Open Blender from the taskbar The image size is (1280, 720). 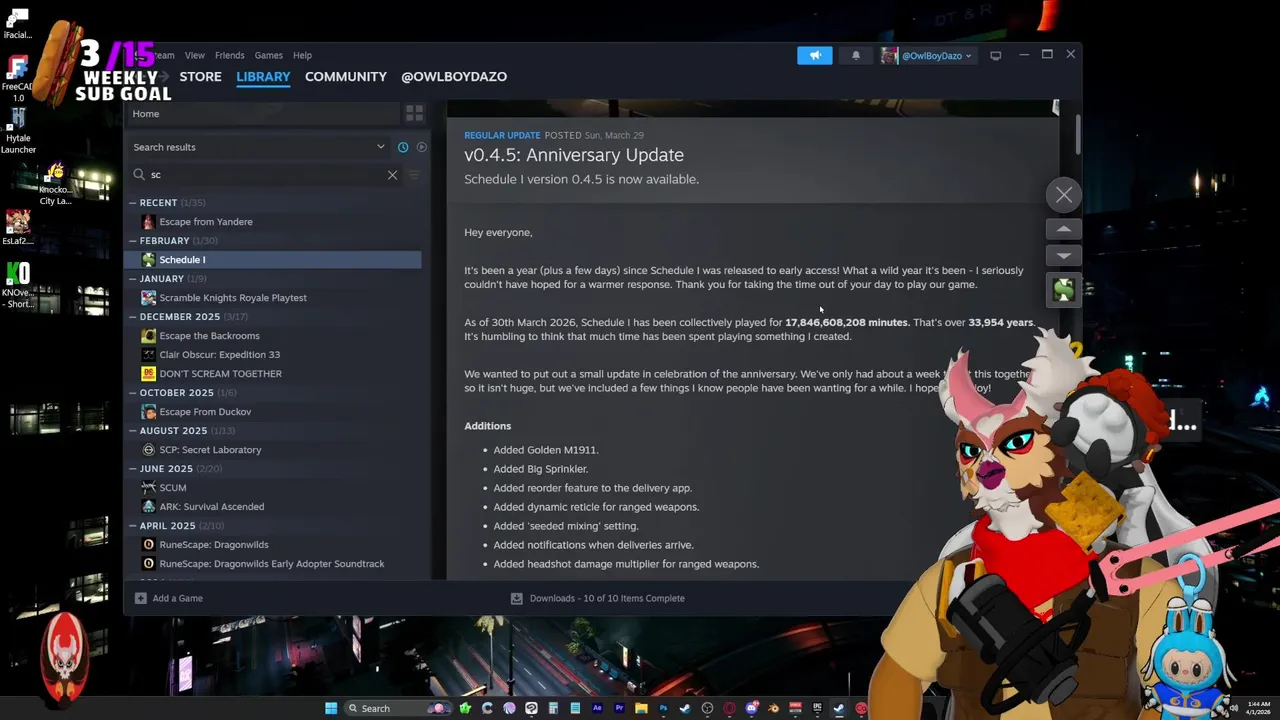click(x=774, y=708)
